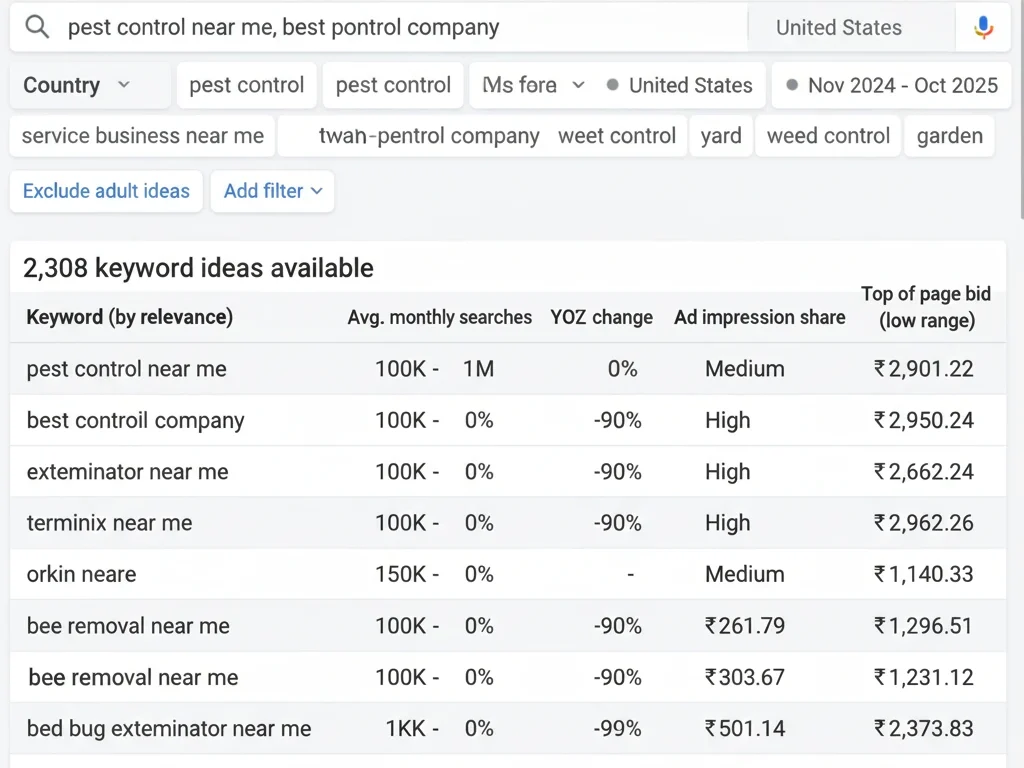Viewport: 1024px width, 768px height.
Task: Toggle the 'service business near me' chip
Action: coord(140,135)
